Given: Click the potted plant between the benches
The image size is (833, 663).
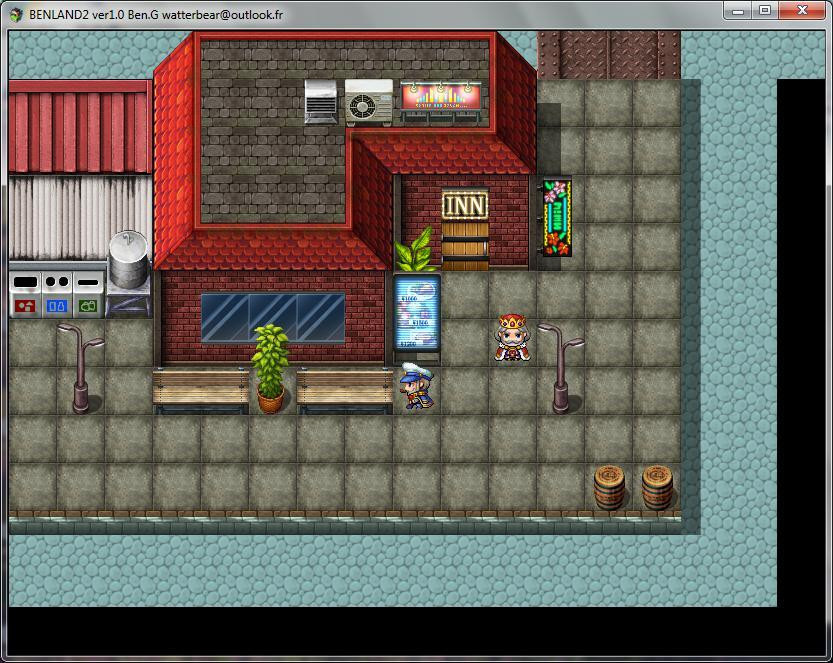Looking at the screenshot, I should coord(270,369).
